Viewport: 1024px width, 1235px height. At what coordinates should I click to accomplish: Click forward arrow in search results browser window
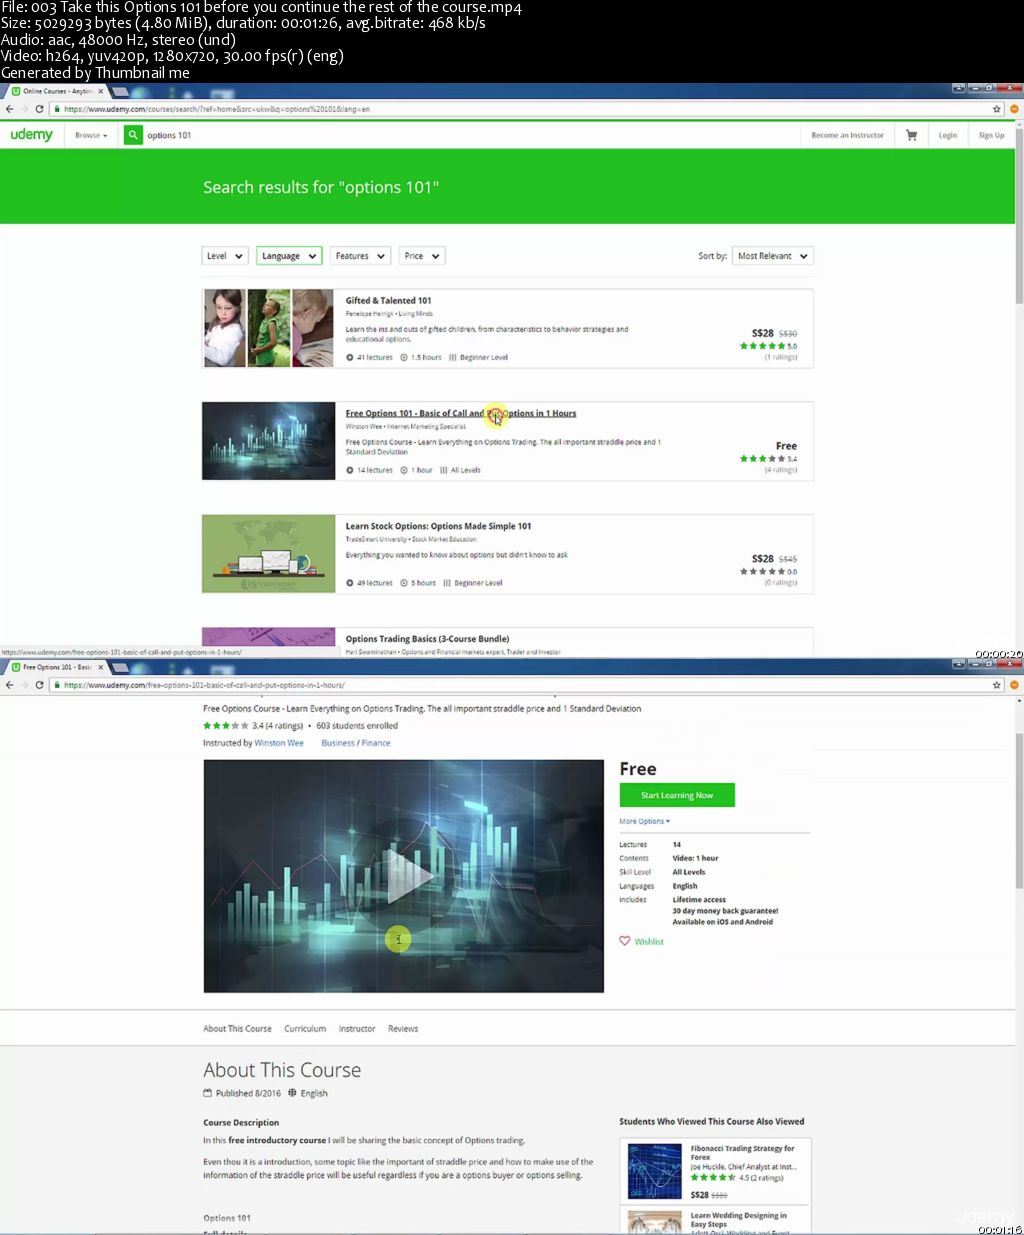(x=24, y=109)
